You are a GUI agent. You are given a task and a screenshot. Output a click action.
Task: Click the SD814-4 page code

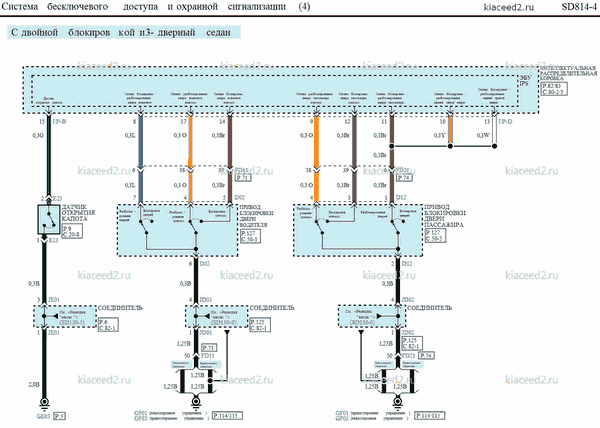point(579,7)
